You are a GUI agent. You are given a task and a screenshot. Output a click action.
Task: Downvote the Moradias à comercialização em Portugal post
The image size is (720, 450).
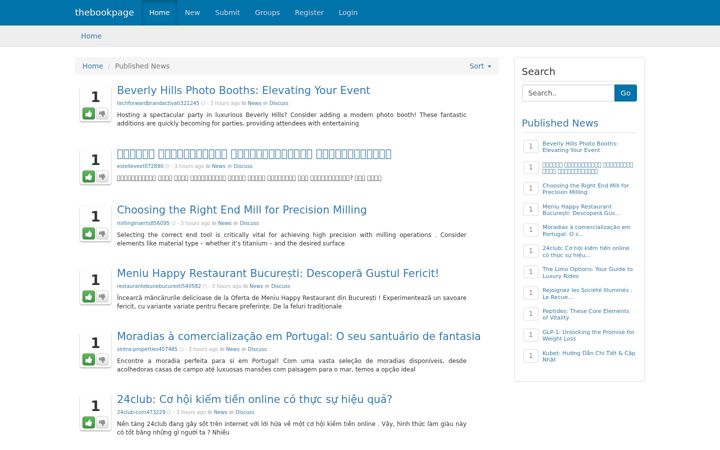tap(102, 360)
